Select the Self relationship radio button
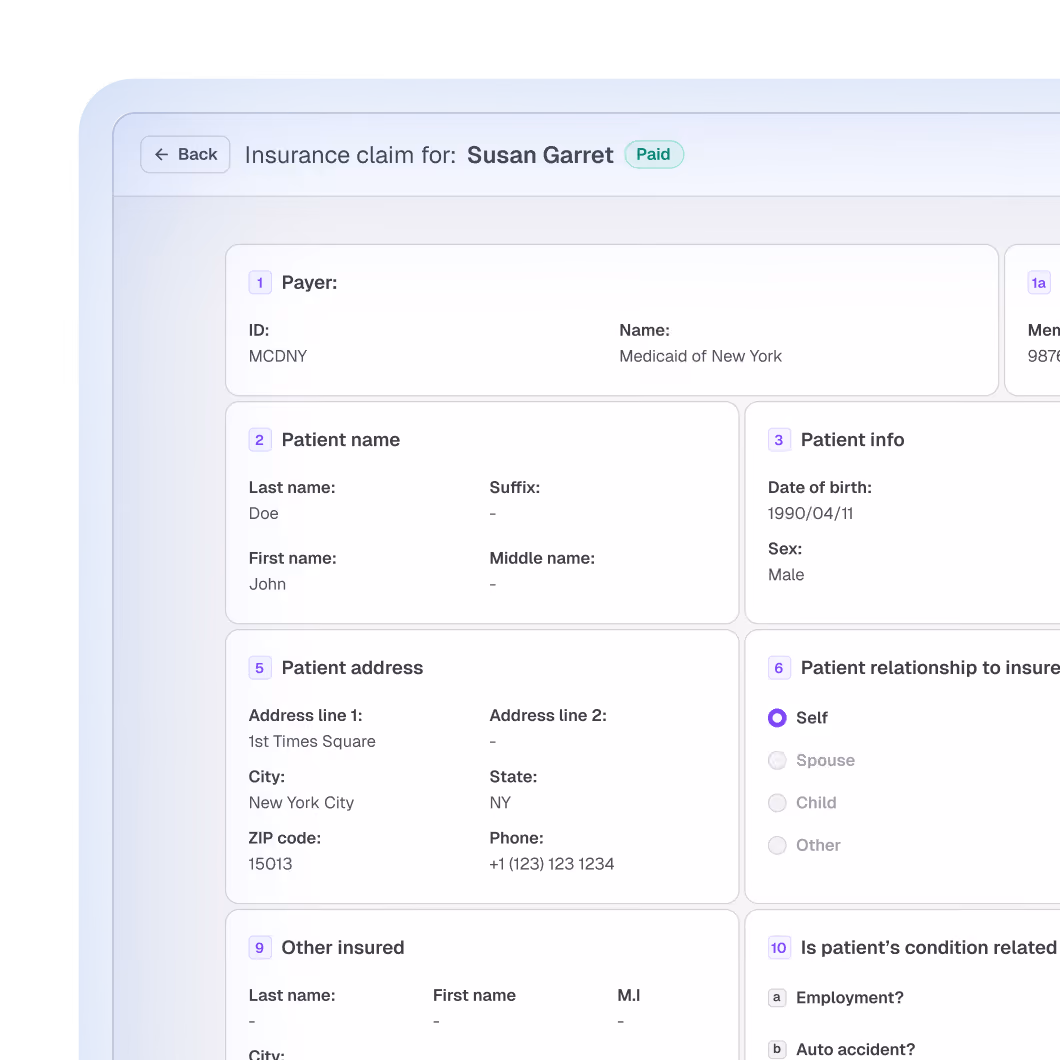 point(777,718)
